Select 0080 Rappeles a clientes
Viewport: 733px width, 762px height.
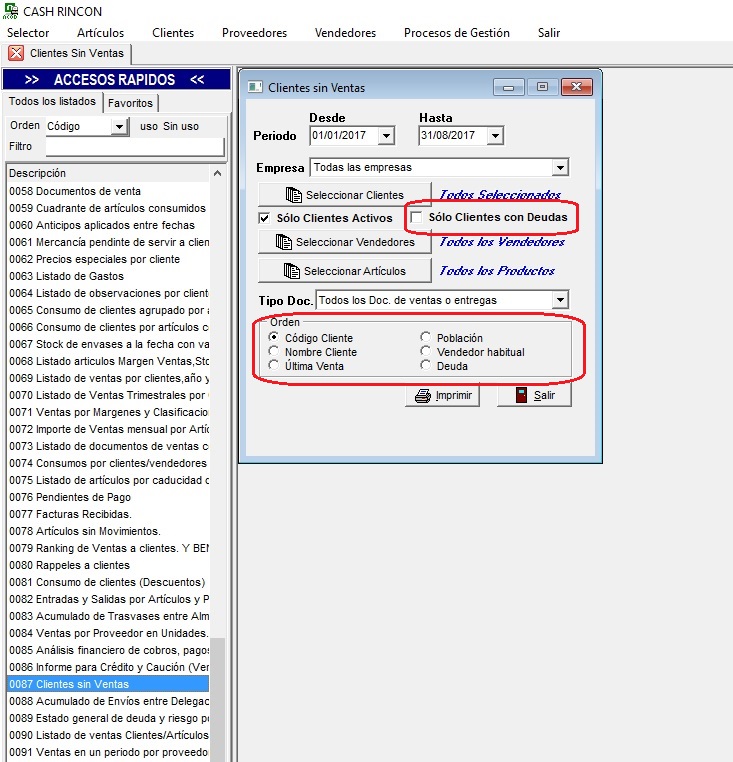(108, 565)
